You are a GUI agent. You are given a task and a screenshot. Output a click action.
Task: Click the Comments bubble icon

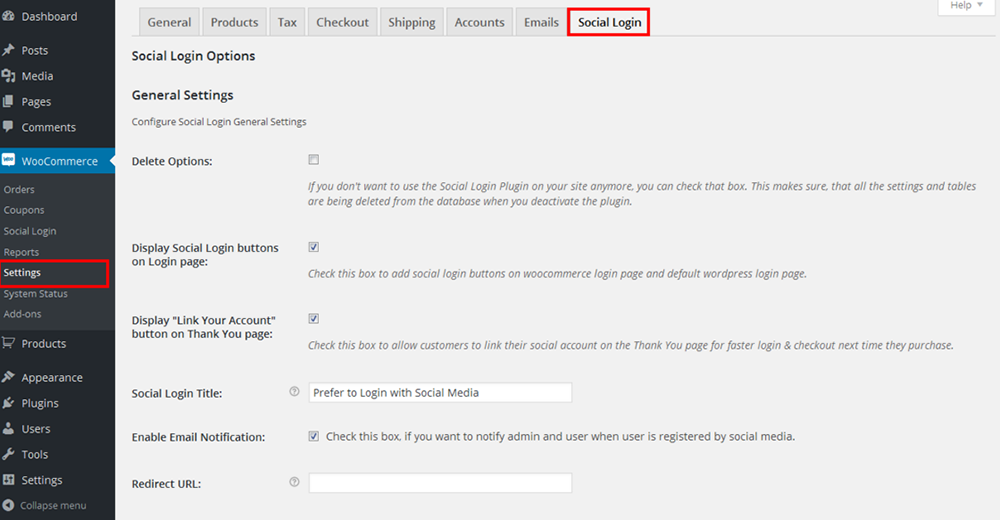pos(9,127)
